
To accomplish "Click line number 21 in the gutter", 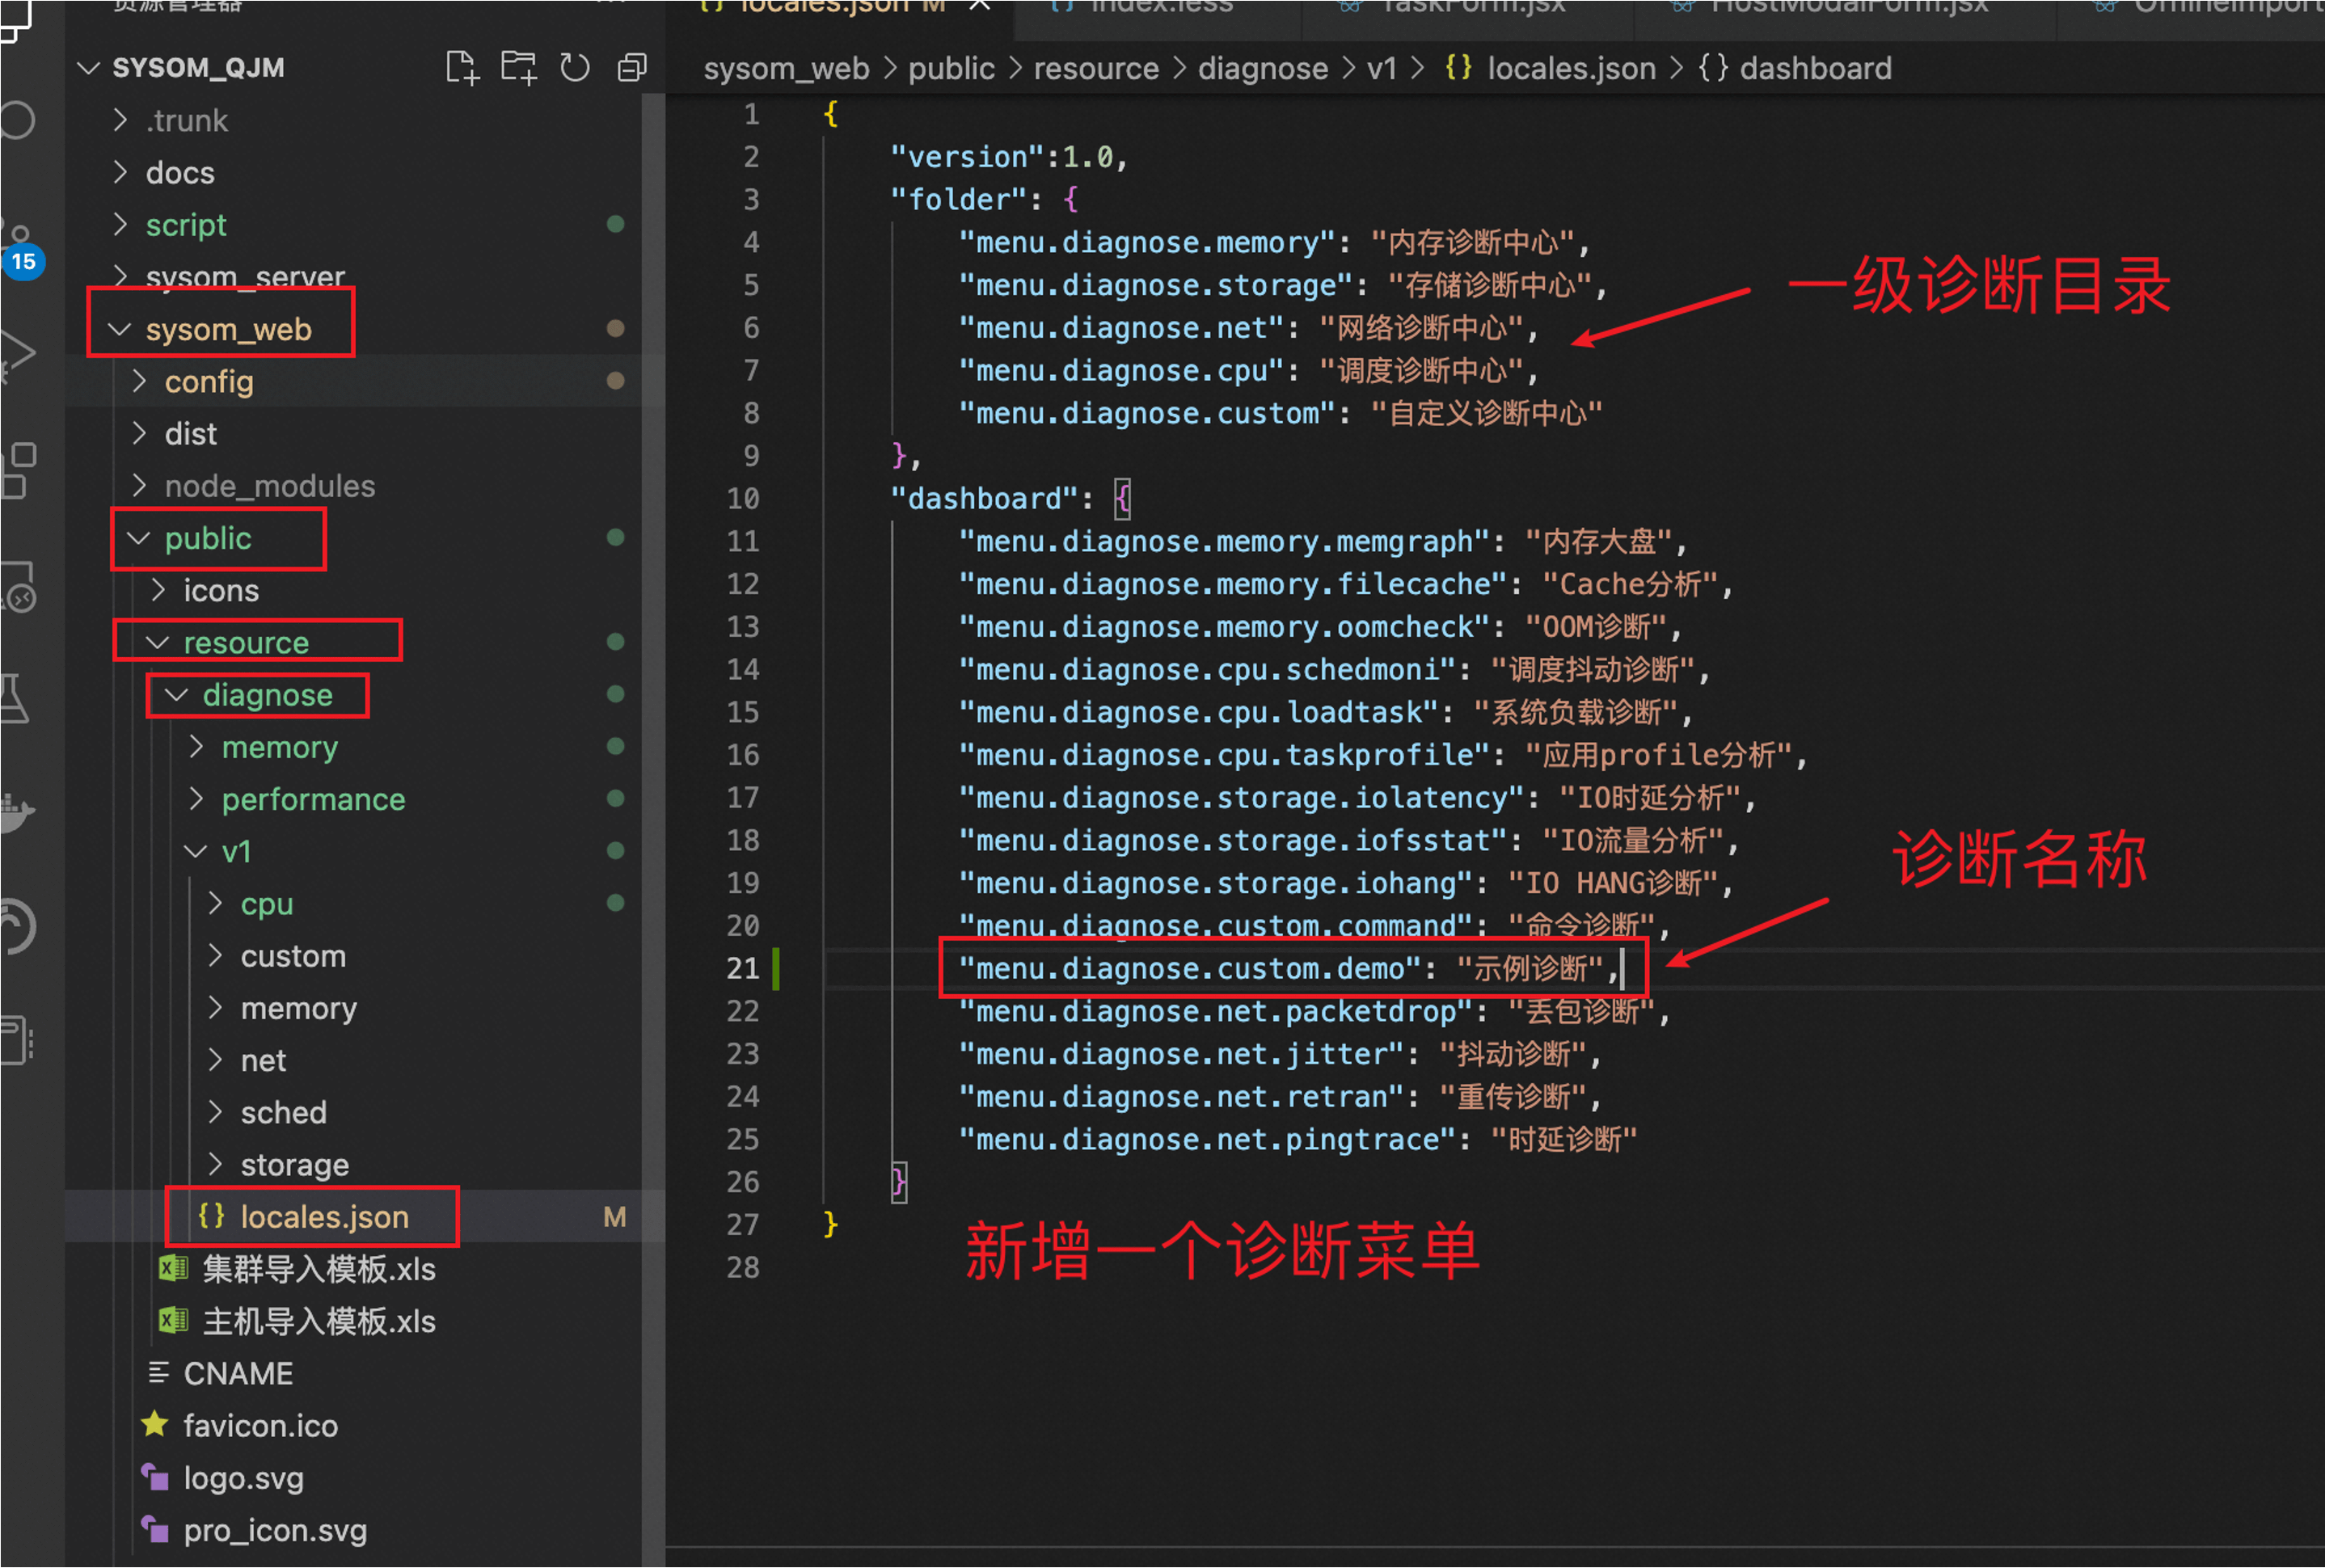I will pos(742,968).
